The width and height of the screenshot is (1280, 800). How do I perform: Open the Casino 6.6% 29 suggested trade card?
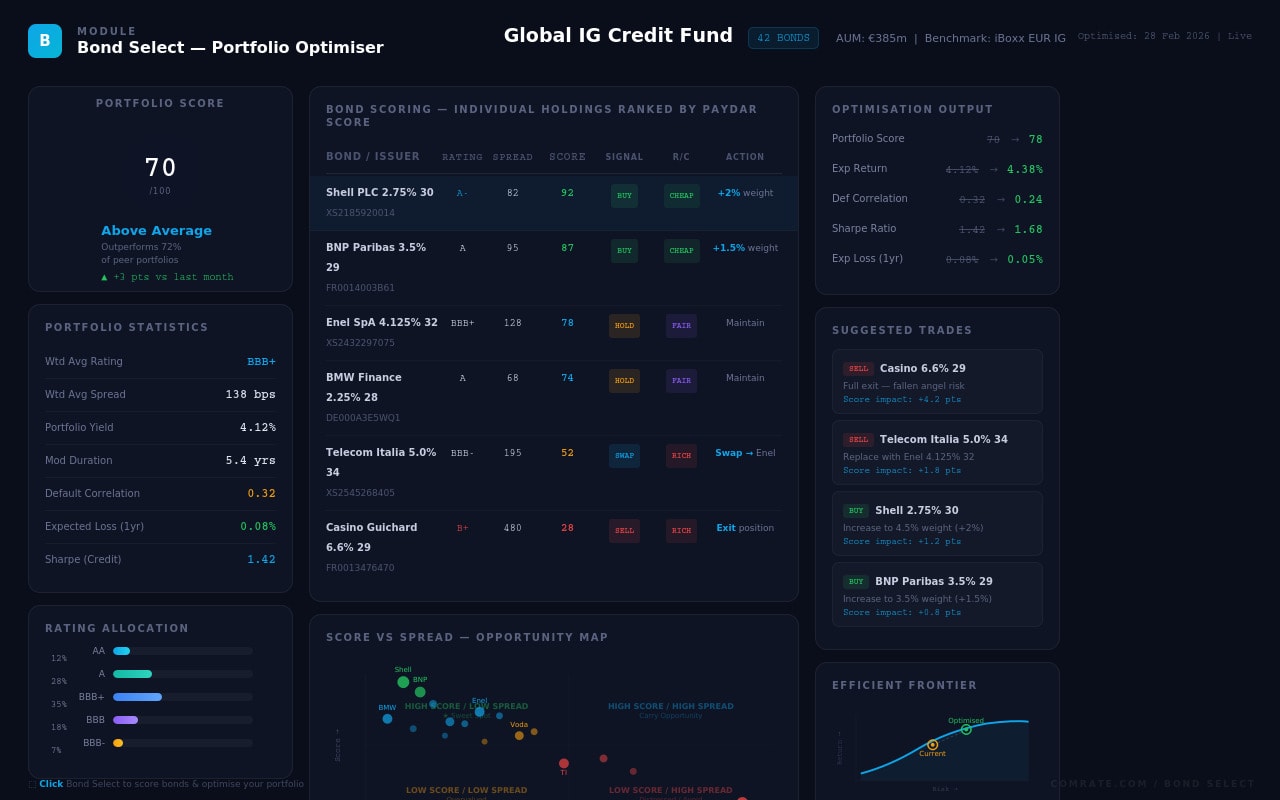(937, 382)
